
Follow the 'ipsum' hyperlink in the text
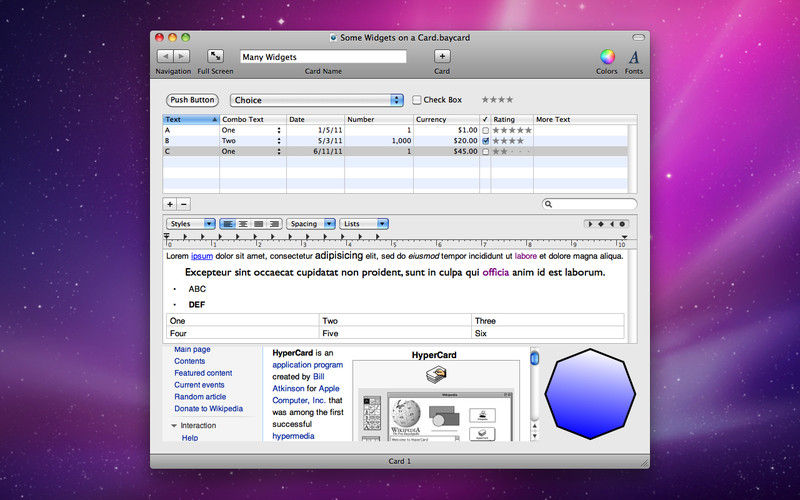click(x=202, y=256)
